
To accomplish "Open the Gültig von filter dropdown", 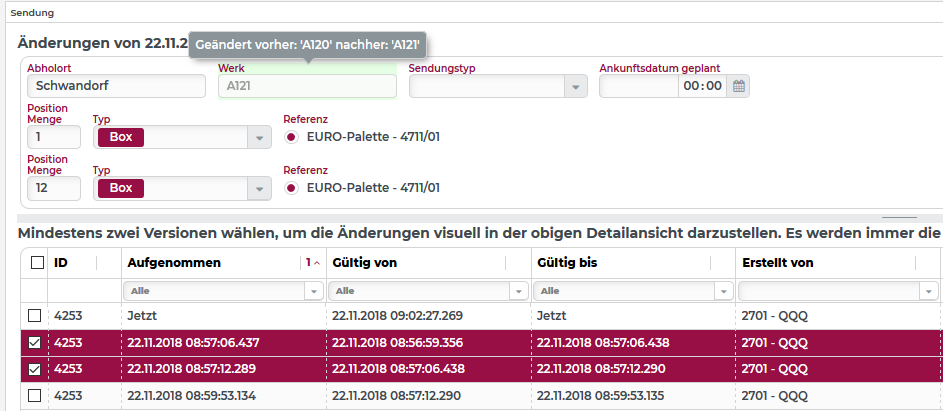I will point(519,291).
